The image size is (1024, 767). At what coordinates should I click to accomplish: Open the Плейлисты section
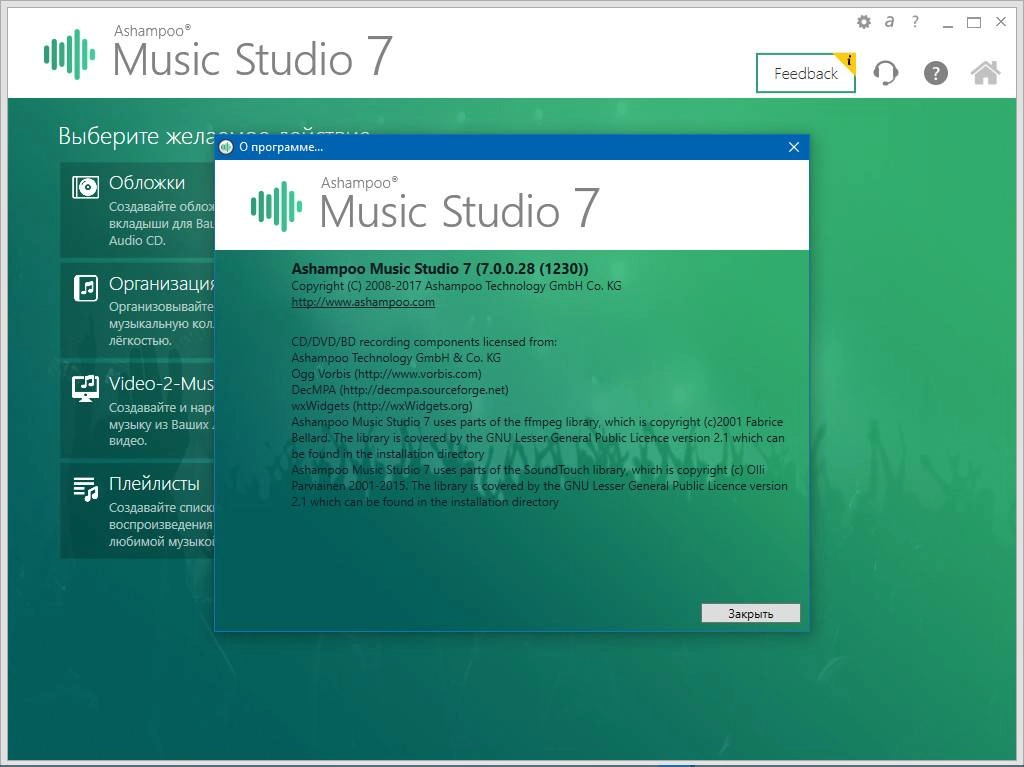pos(138,511)
